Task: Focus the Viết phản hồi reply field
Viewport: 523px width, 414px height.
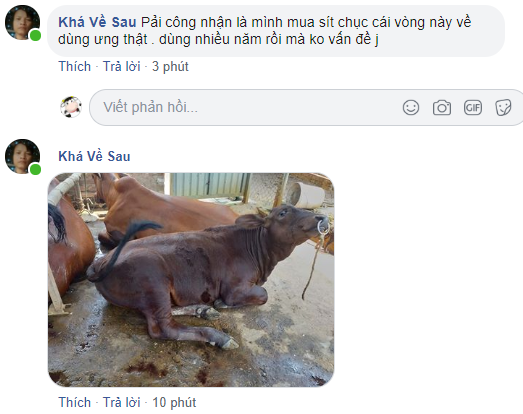Action: tap(245, 107)
